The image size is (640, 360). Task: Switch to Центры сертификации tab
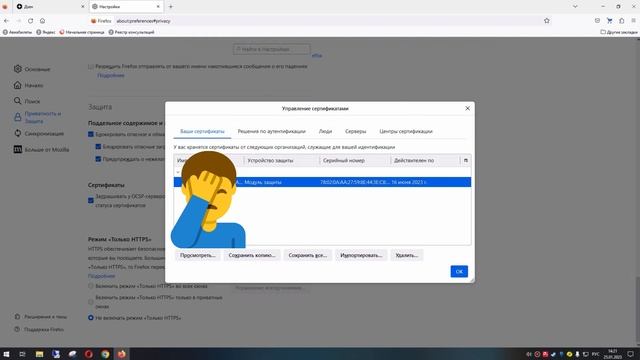click(x=406, y=131)
